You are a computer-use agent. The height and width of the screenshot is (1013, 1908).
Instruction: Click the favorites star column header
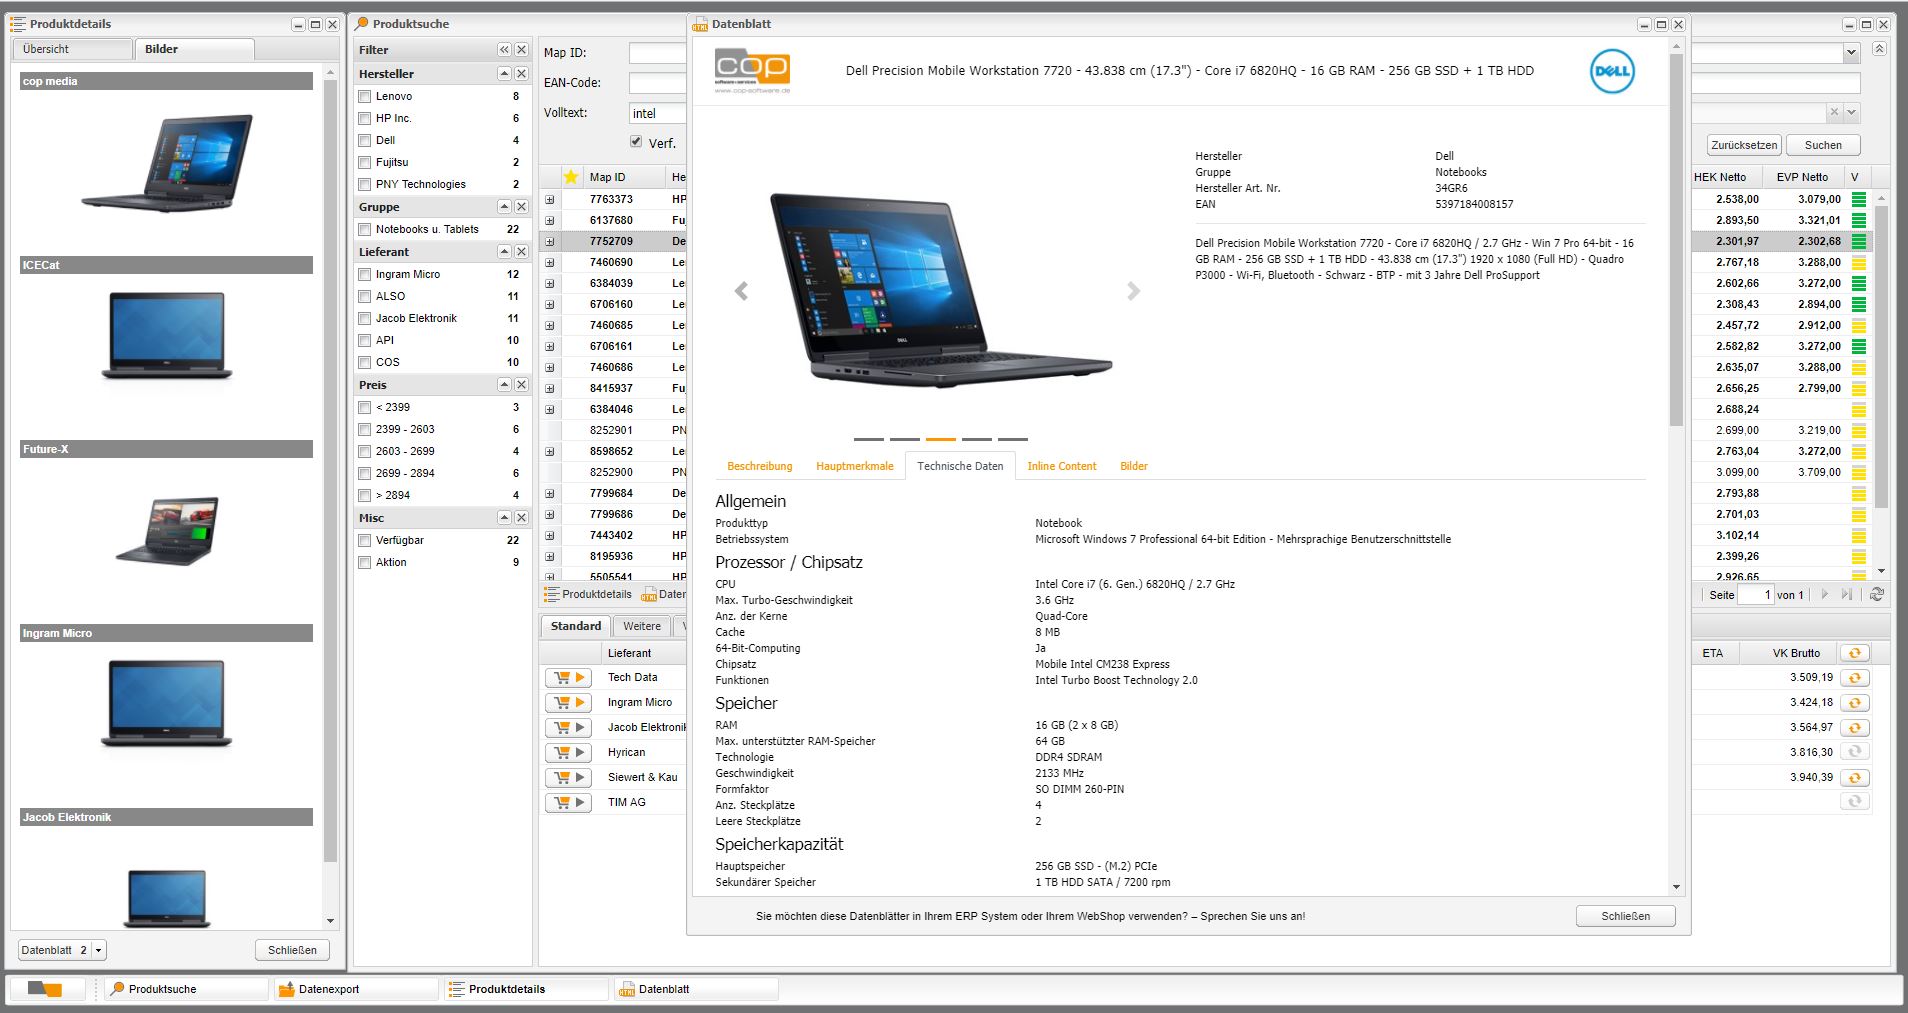point(571,177)
